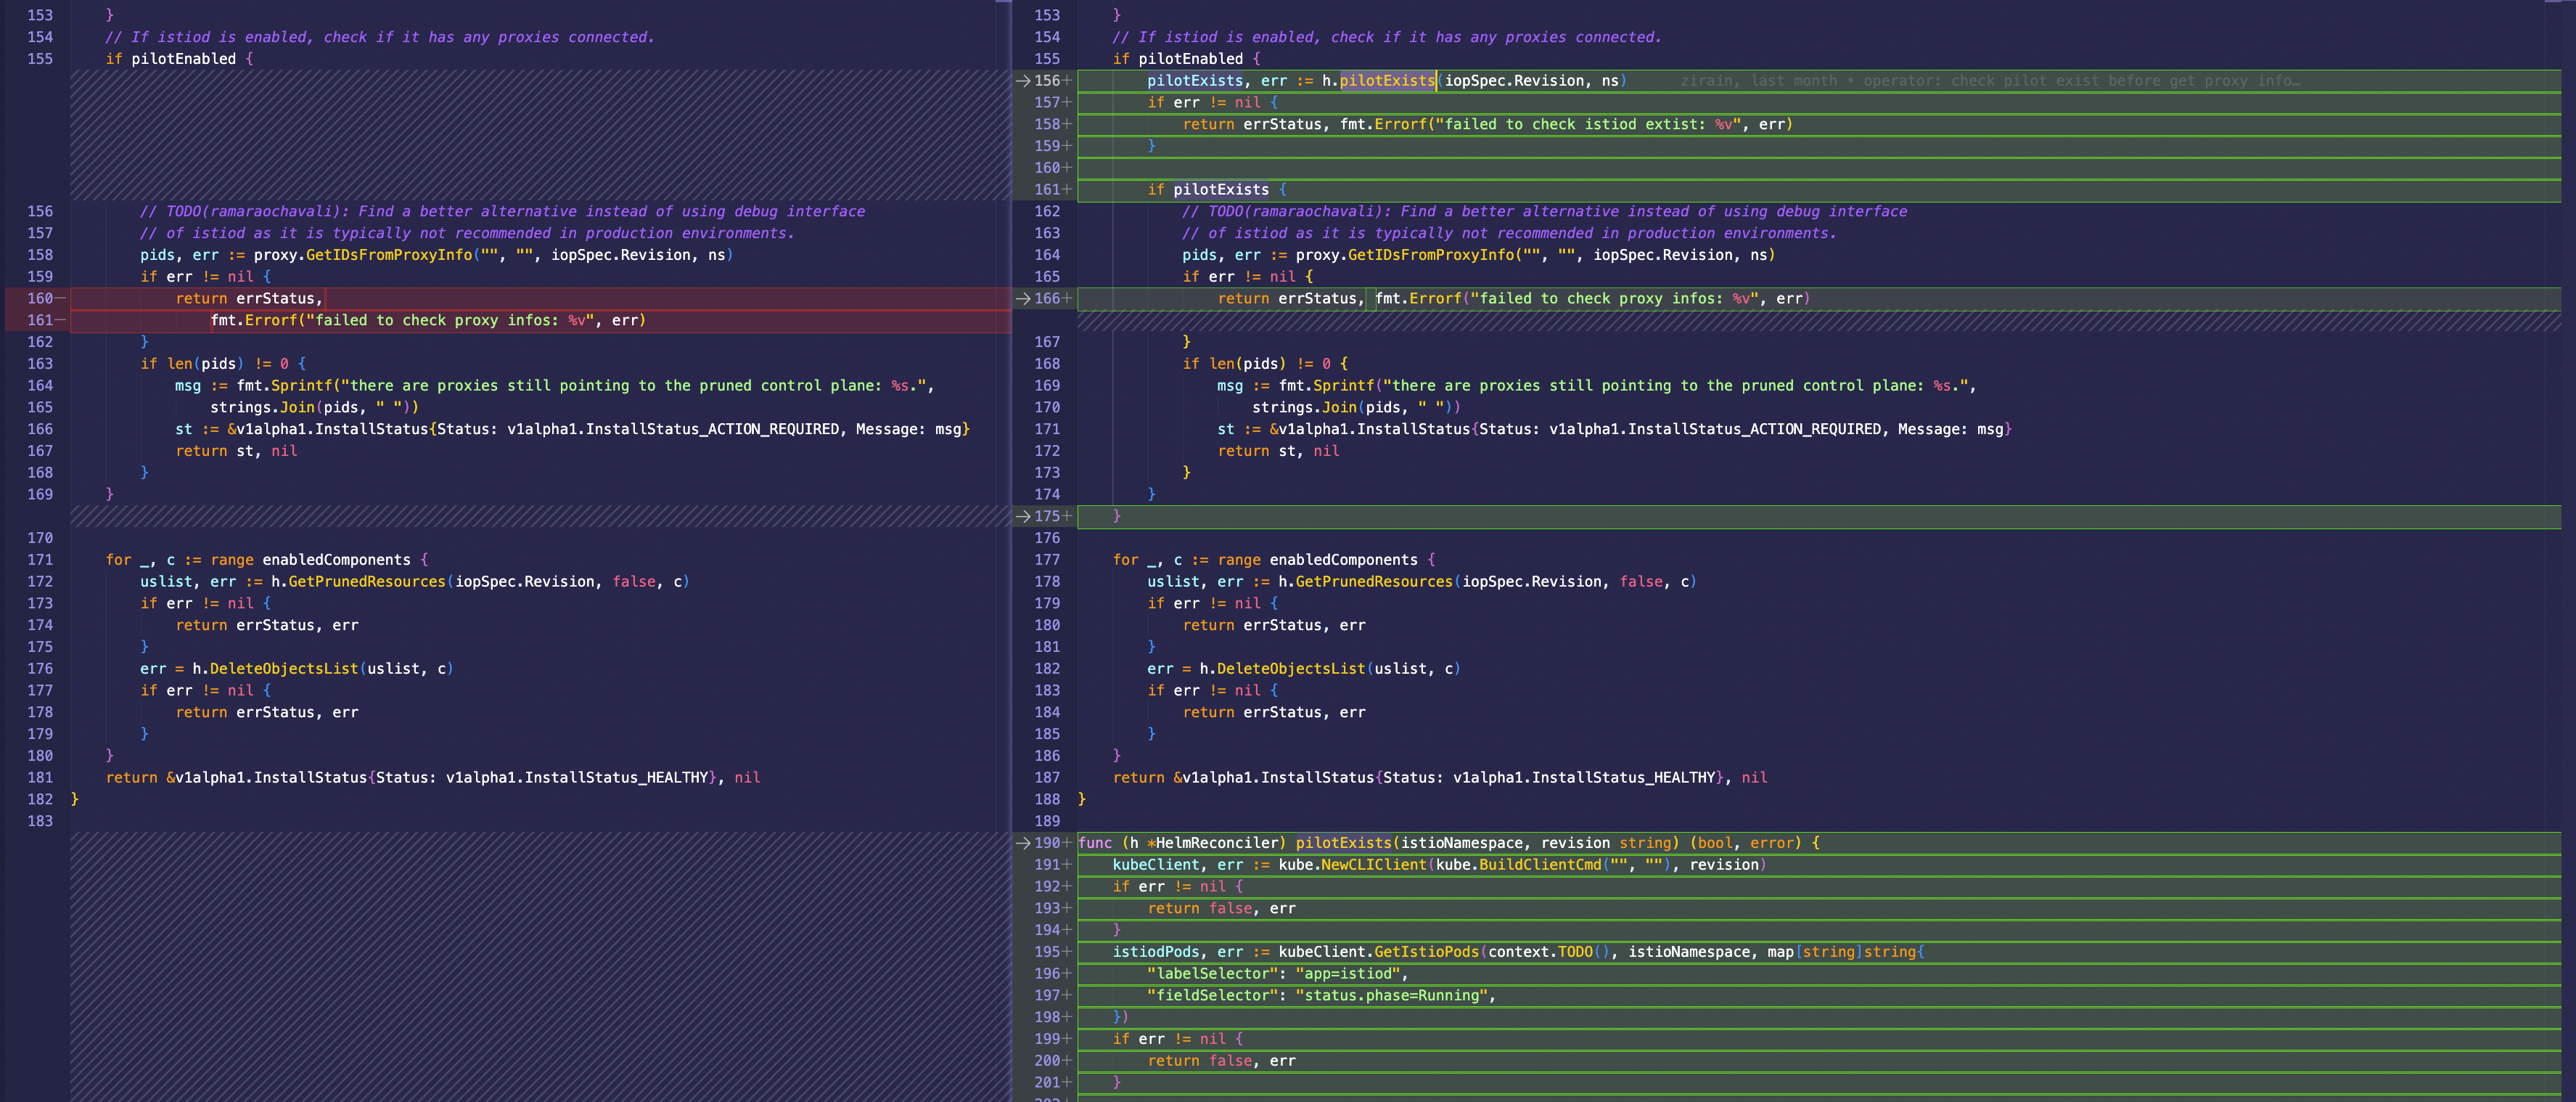Click 'DeleteObjectsList' in the right pane
This screenshot has width=2576, height=1102.
point(1291,669)
